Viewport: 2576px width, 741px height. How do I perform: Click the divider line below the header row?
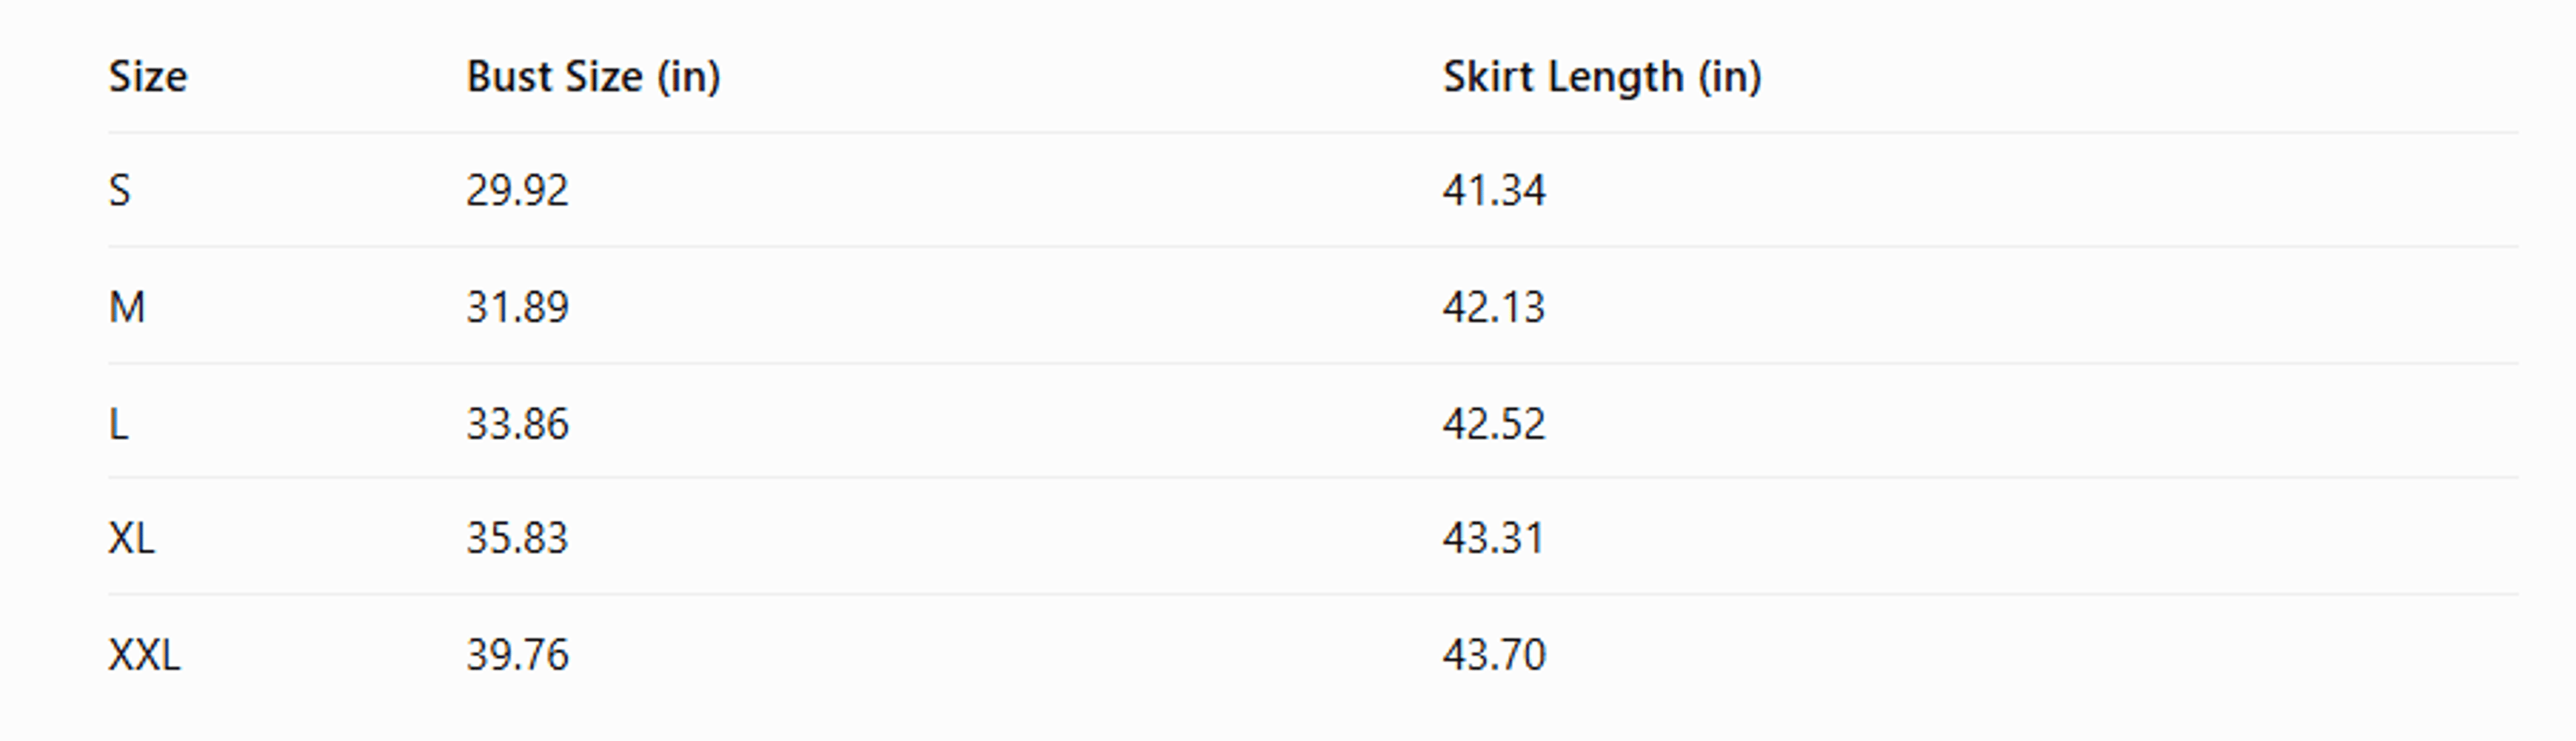click(1313, 132)
